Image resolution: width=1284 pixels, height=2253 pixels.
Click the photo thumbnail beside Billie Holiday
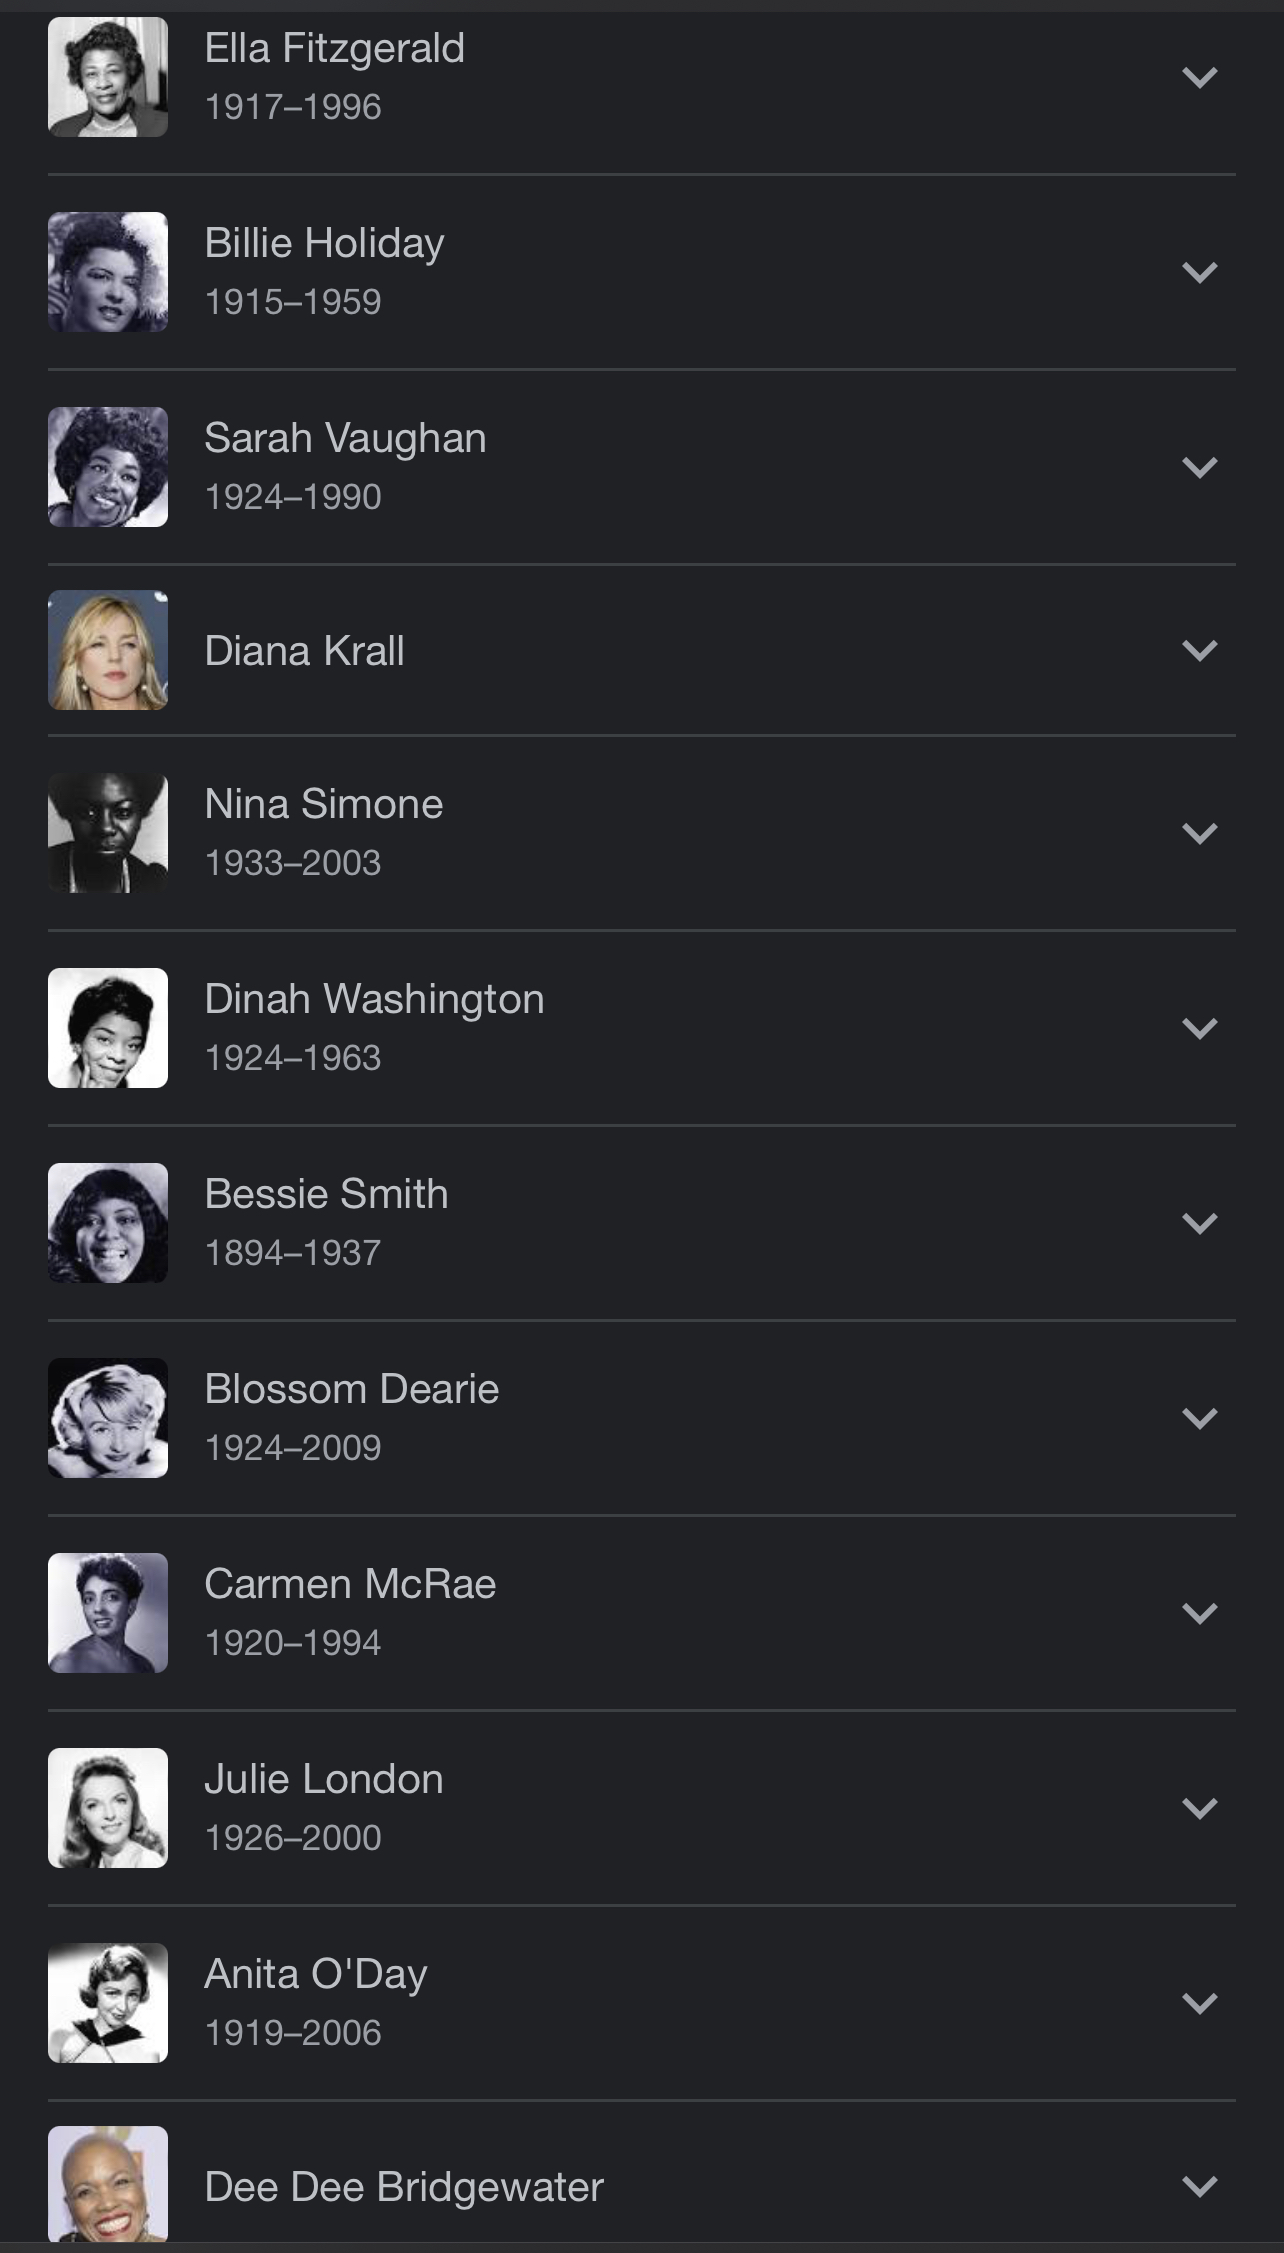click(x=108, y=272)
